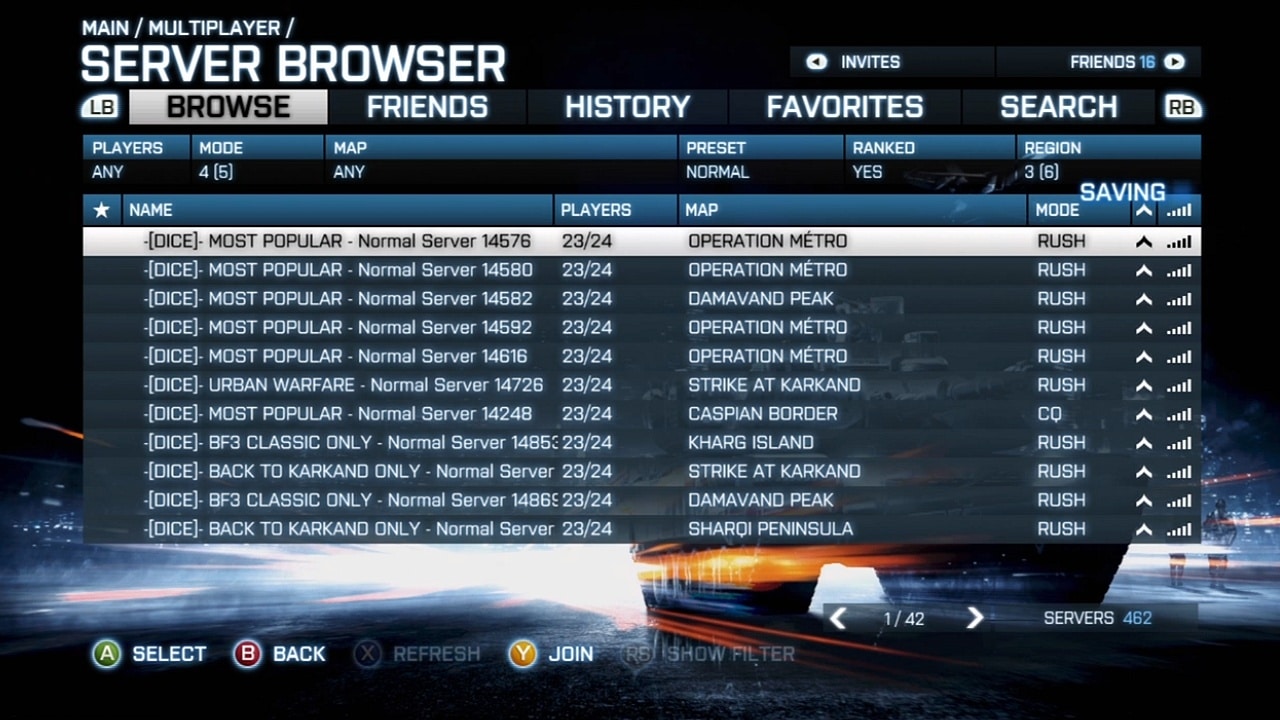Click signal strength icon in column header

[x=1179, y=210]
